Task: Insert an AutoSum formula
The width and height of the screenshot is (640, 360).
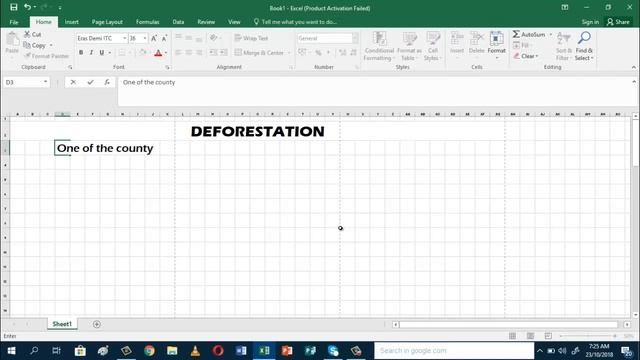Action: click(529, 35)
